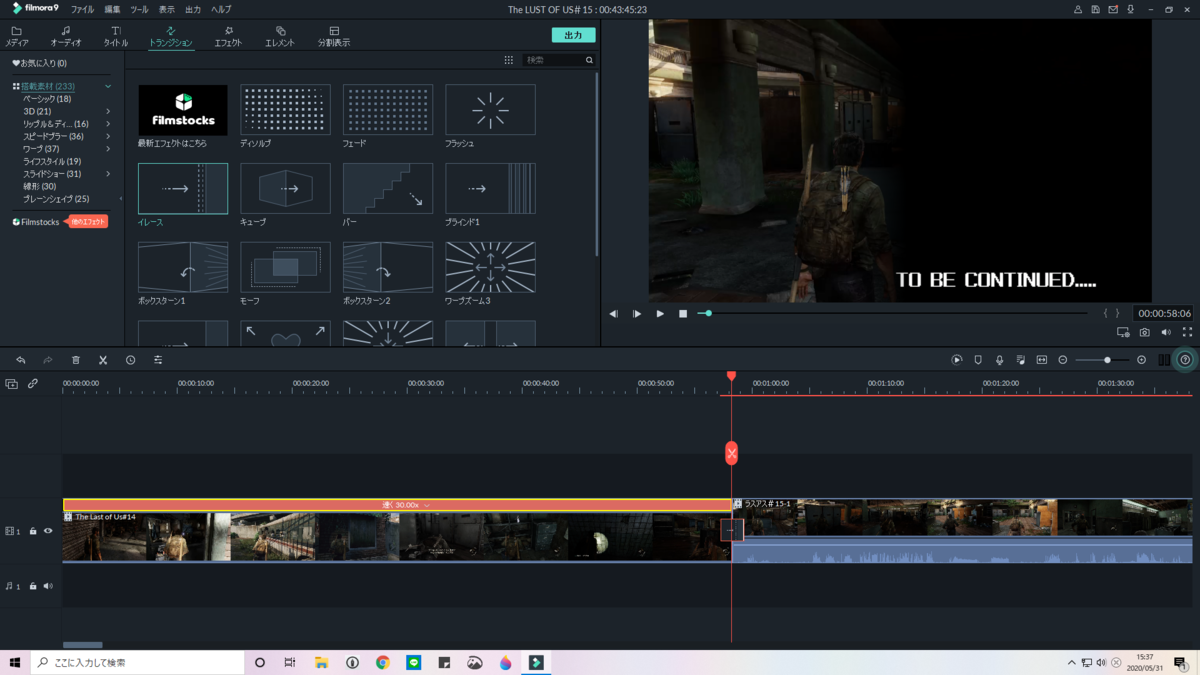Click the scissors split icon in toolbar
This screenshot has width=1200, height=675.
coord(103,360)
